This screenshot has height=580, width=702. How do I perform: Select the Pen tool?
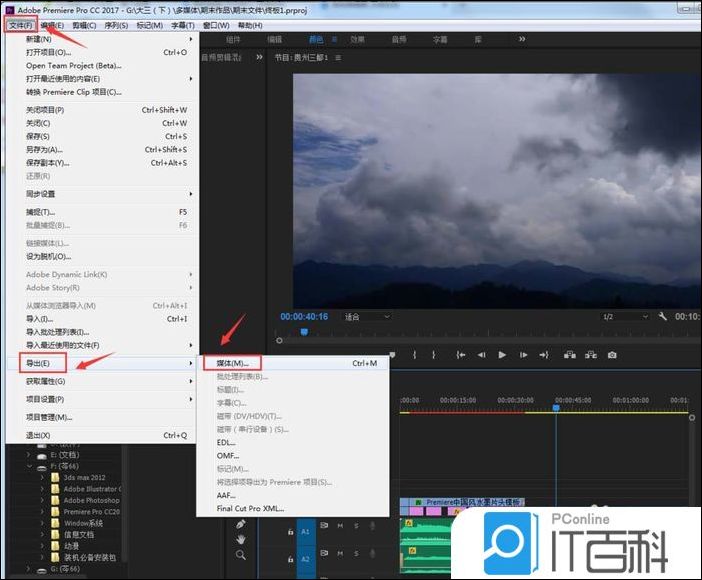point(241,523)
